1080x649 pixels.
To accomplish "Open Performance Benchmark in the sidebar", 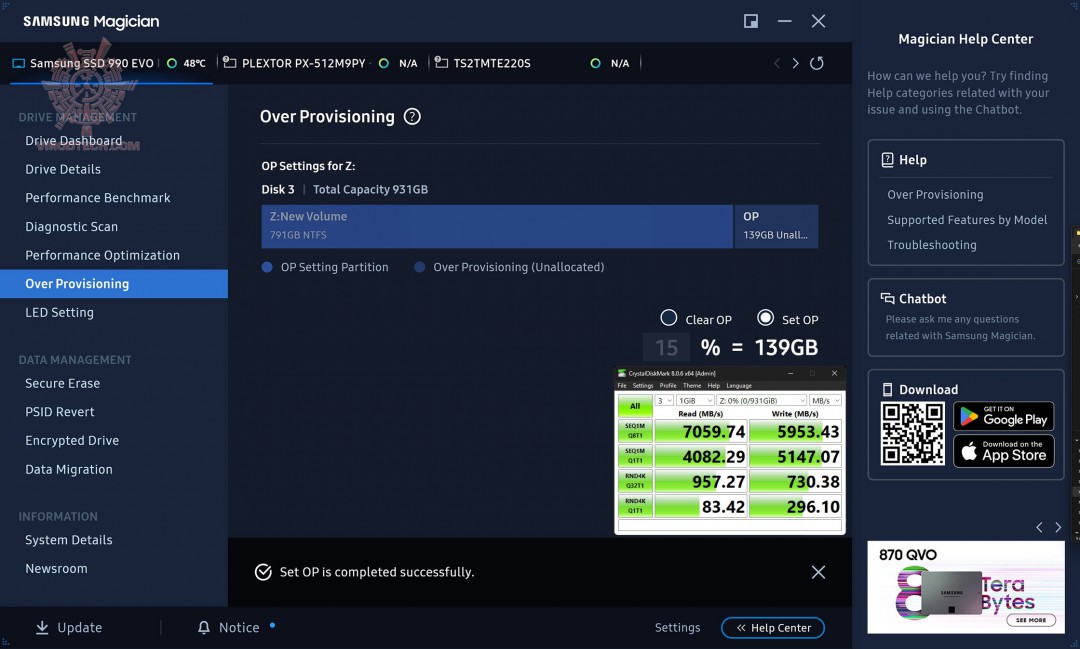I will tap(97, 197).
